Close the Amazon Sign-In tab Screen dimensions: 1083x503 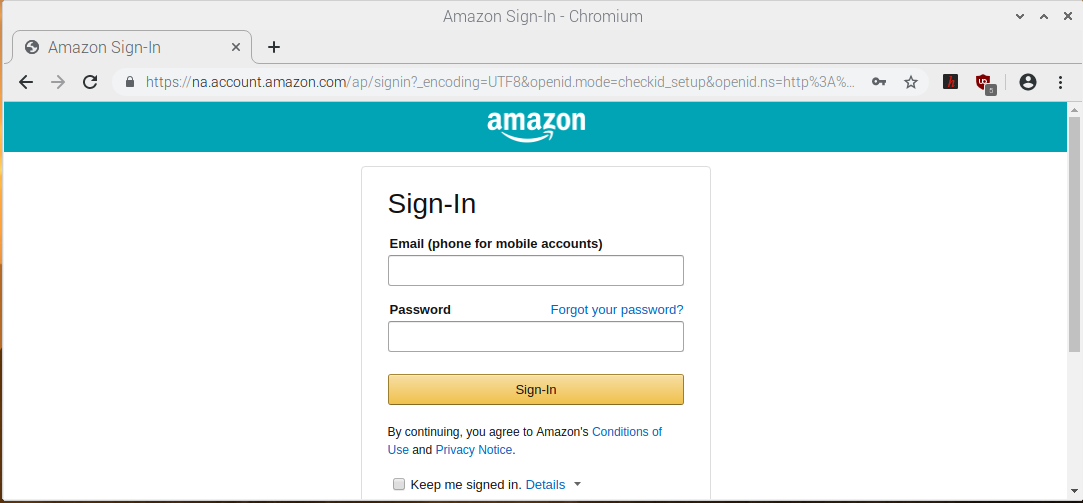[236, 47]
